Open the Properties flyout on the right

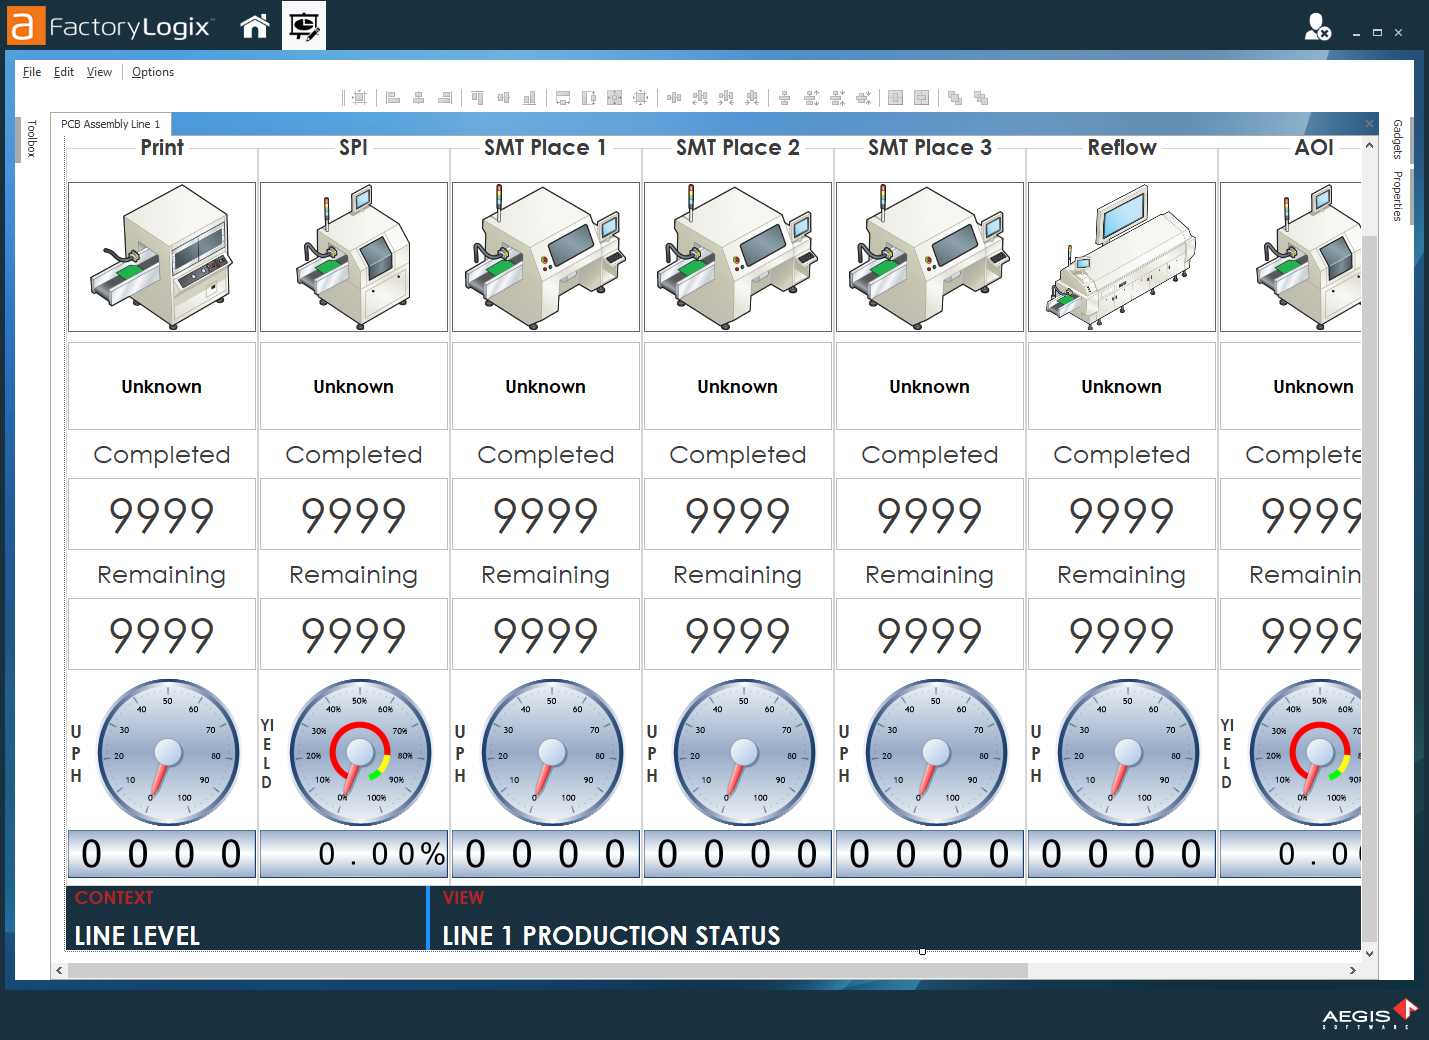(x=1395, y=196)
